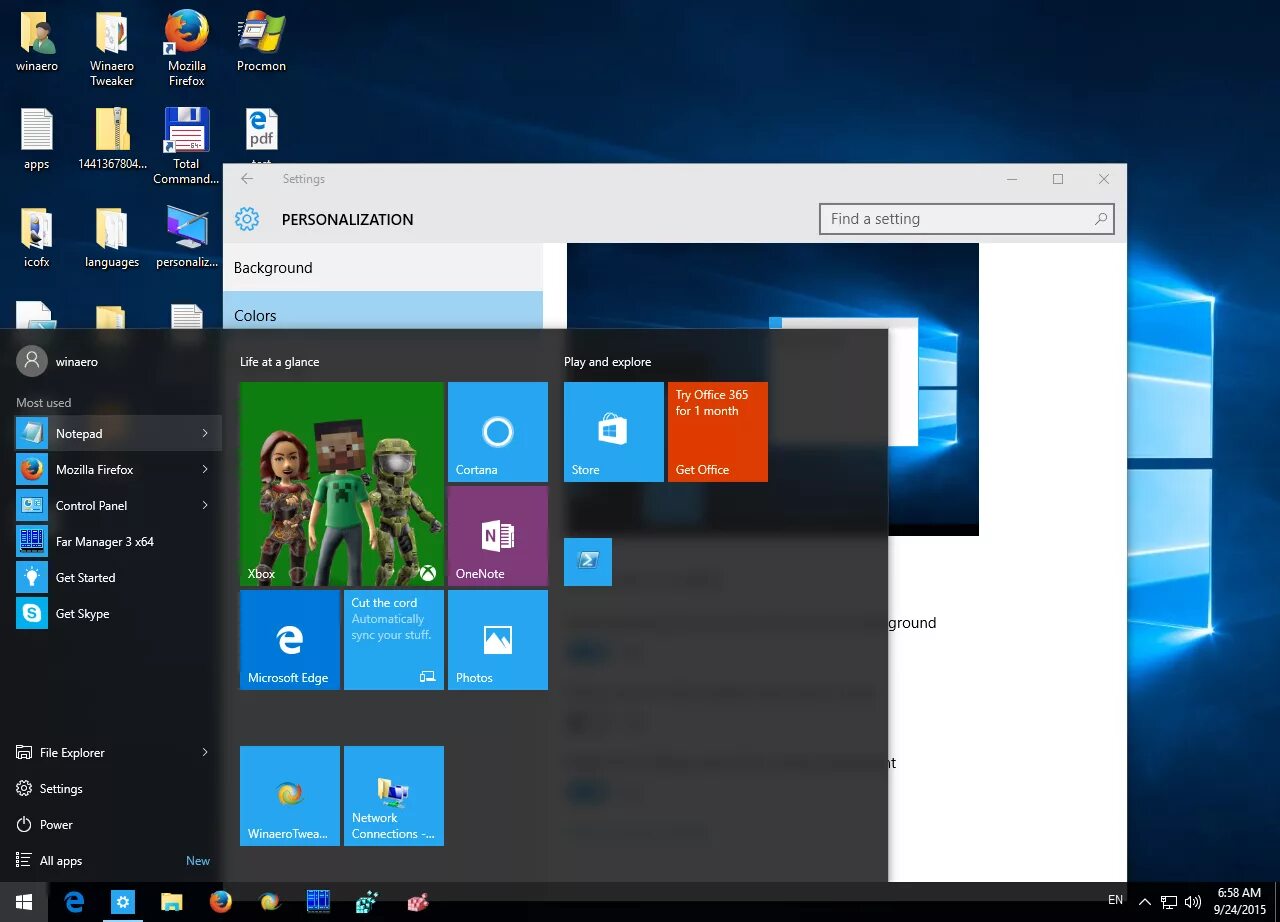Click the Windows Start button on taskbar

[x=24, y=902]
